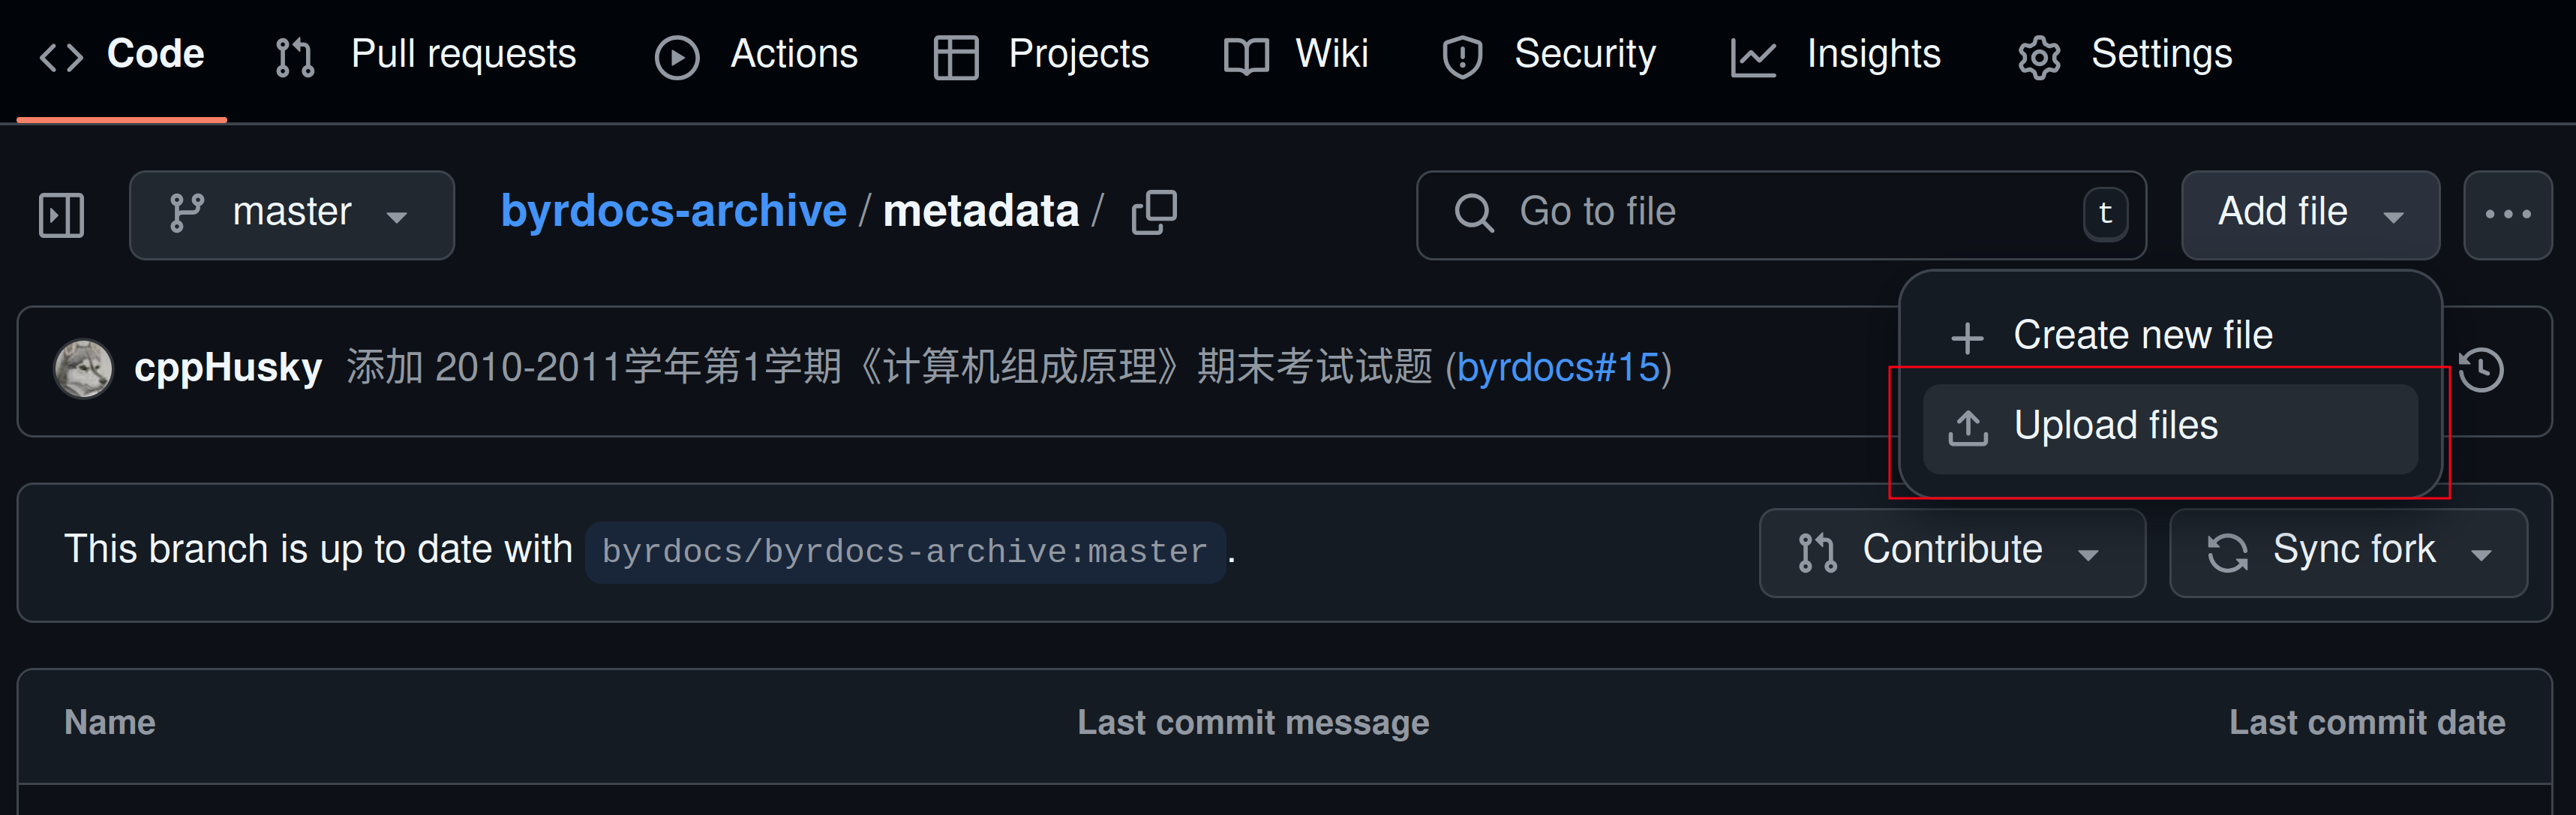
Task: Click the cppHusky author name
Action: (228, 368)
